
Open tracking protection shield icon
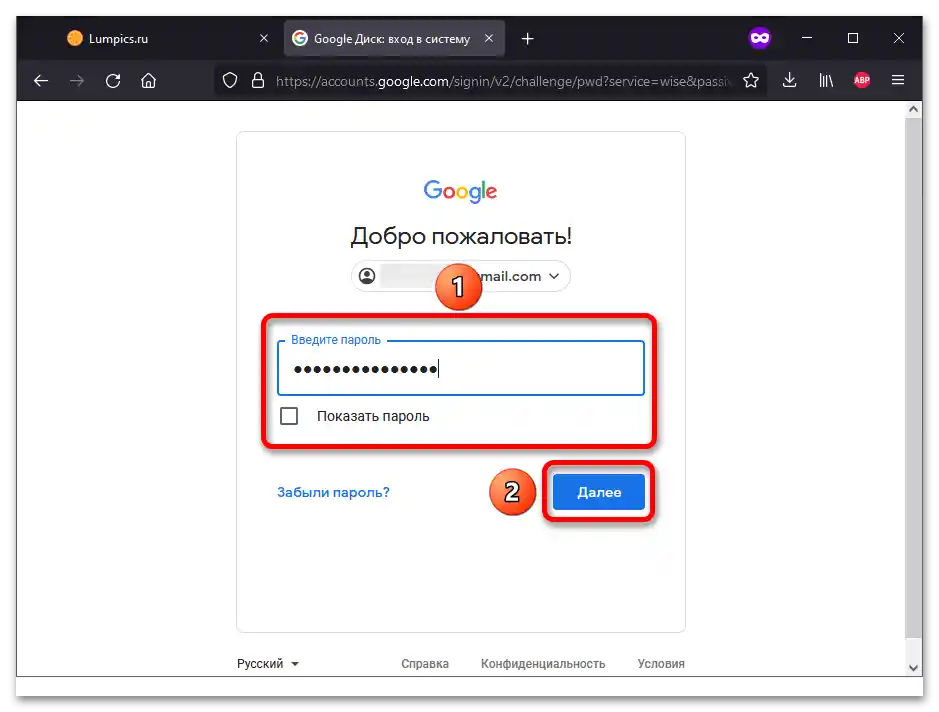230,80
